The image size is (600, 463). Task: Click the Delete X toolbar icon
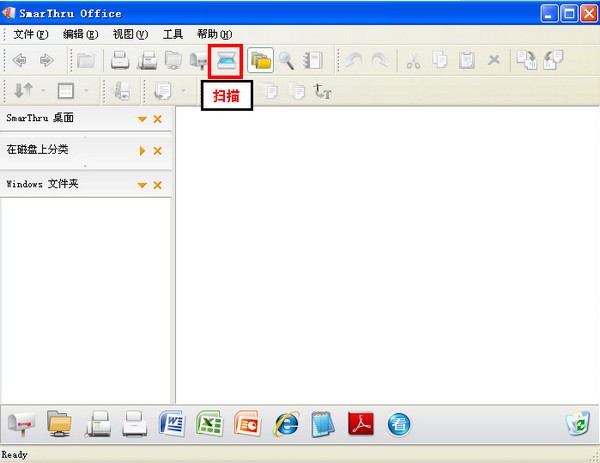(494, 60)
